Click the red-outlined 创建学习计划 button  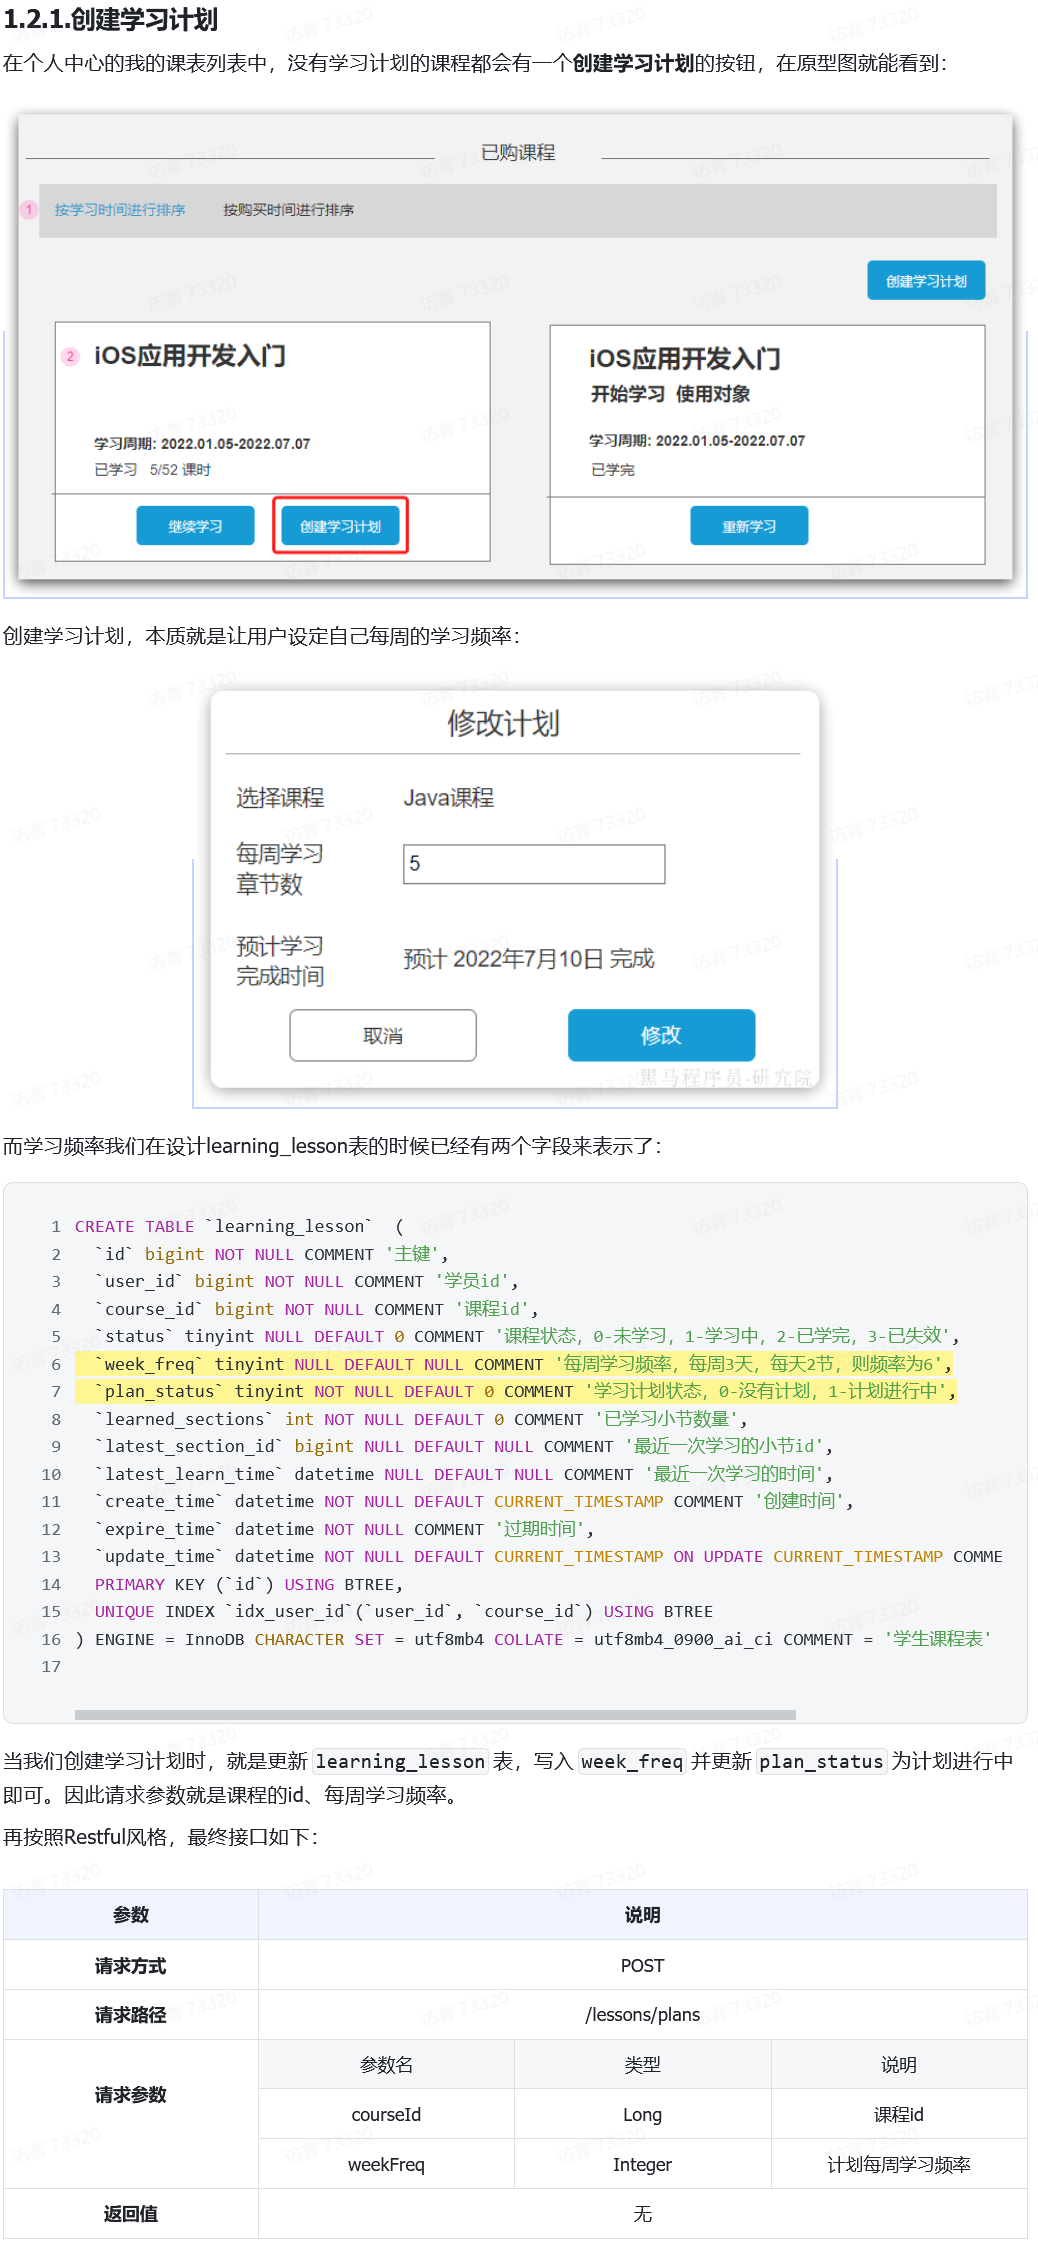(340, 526)
